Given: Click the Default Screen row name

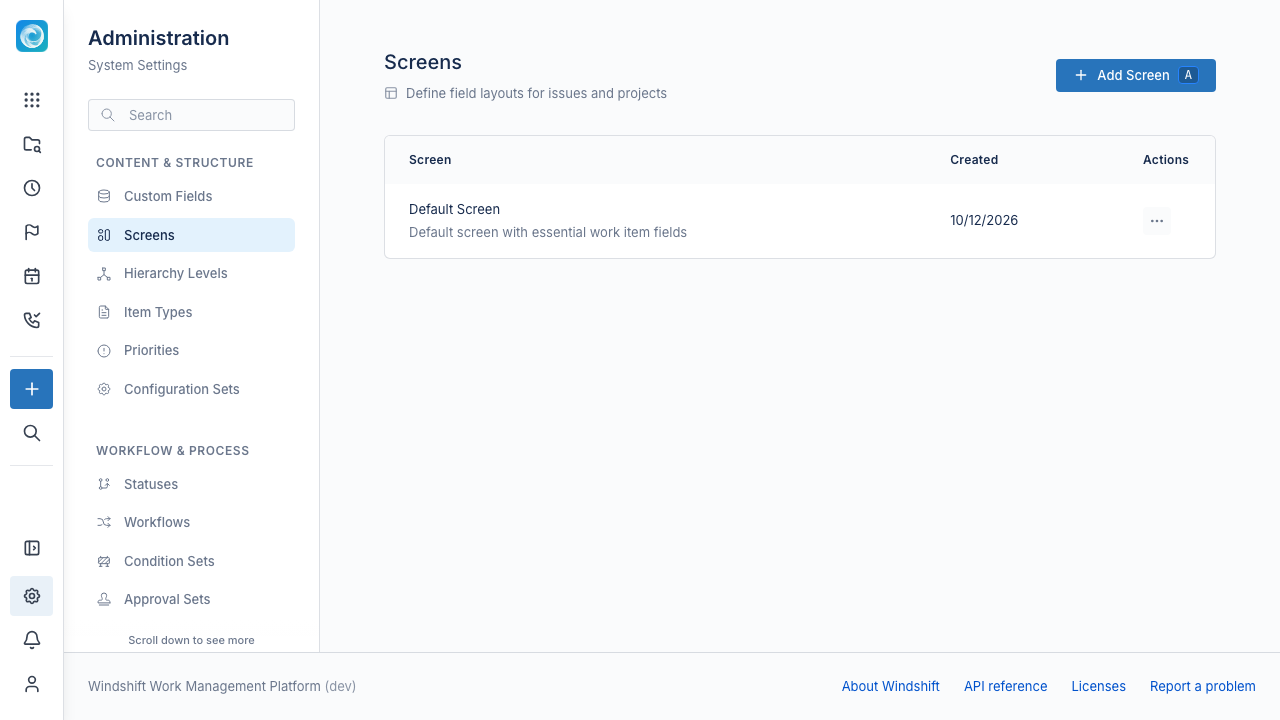Looking at the screenshot, I should point(454,209).
